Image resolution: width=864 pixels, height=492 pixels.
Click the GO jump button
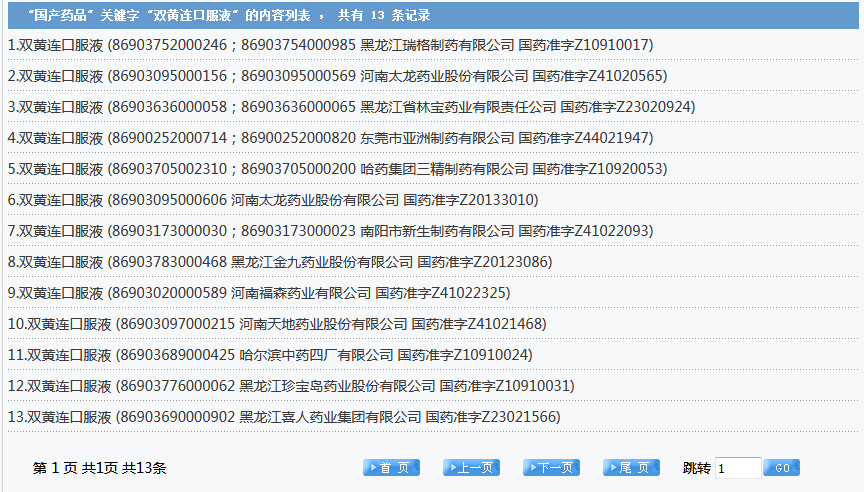coord(782,468)
